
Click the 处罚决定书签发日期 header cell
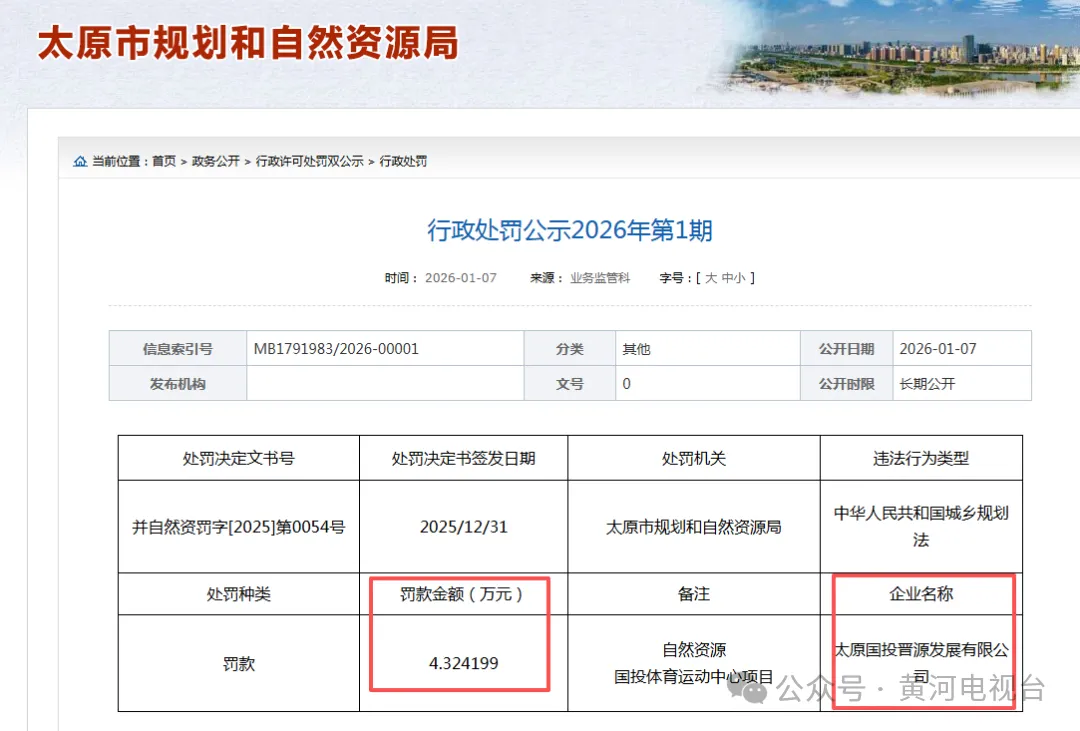(x=464, y=458)
